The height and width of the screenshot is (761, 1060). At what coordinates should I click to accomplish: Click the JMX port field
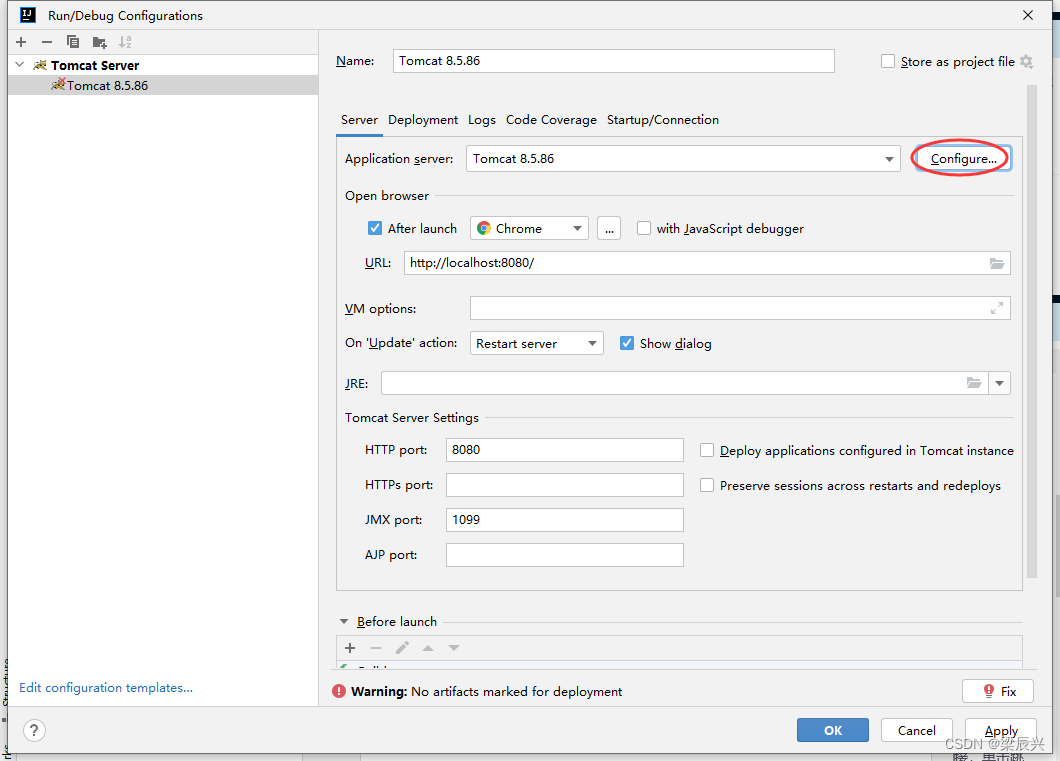(x=564, y=520)
